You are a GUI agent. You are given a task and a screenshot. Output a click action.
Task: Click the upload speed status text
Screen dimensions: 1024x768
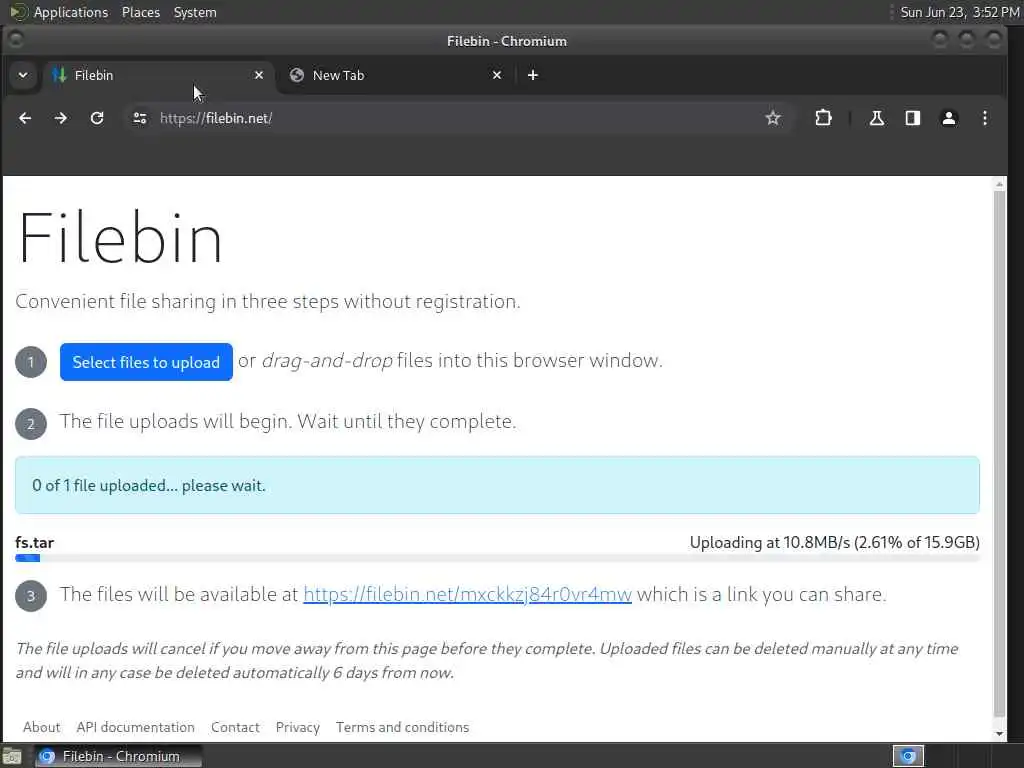click(835, 542)
